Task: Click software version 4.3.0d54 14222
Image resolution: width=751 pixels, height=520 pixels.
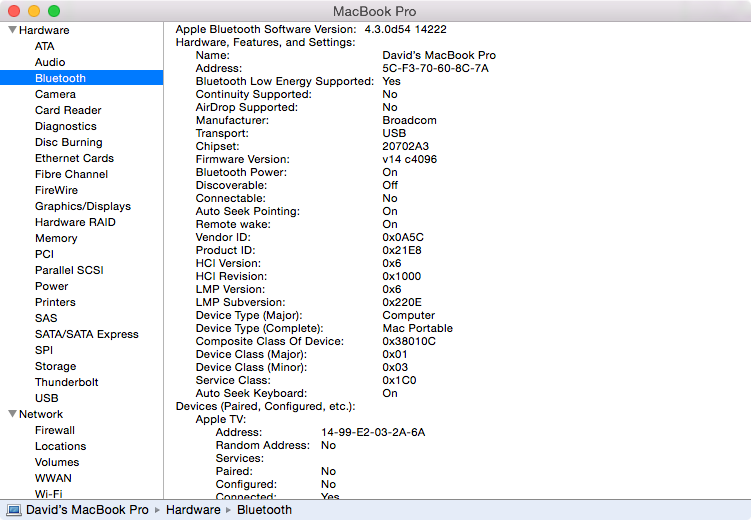Action: [405, 29]
